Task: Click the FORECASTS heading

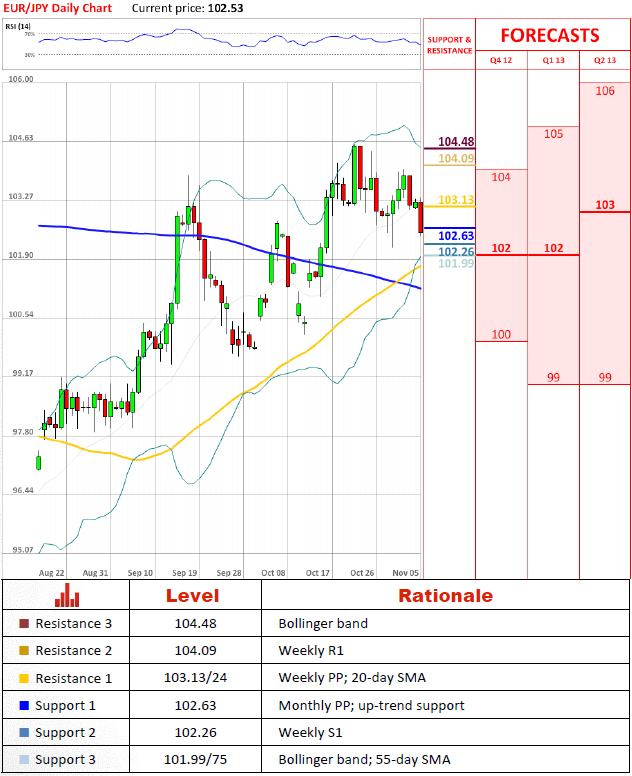Action: point(550,36)
